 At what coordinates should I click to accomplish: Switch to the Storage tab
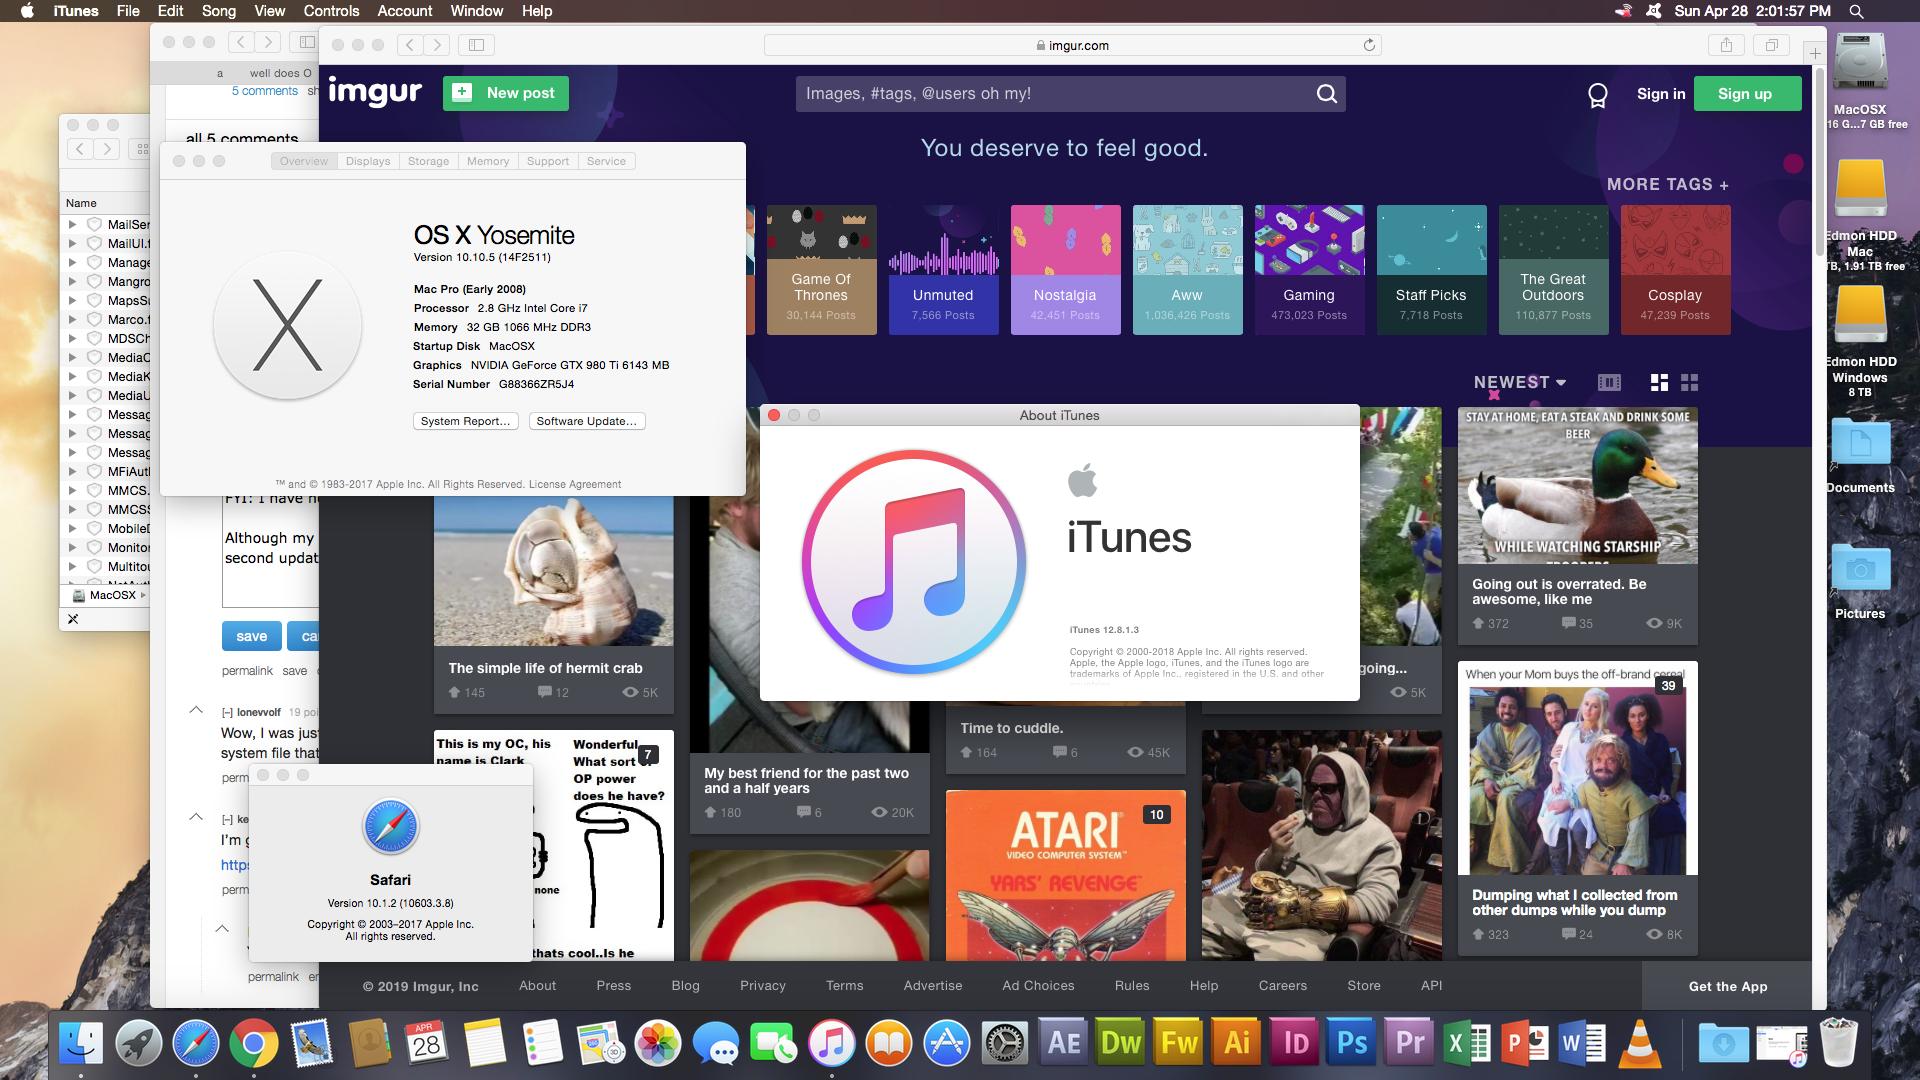coord(428,161)
